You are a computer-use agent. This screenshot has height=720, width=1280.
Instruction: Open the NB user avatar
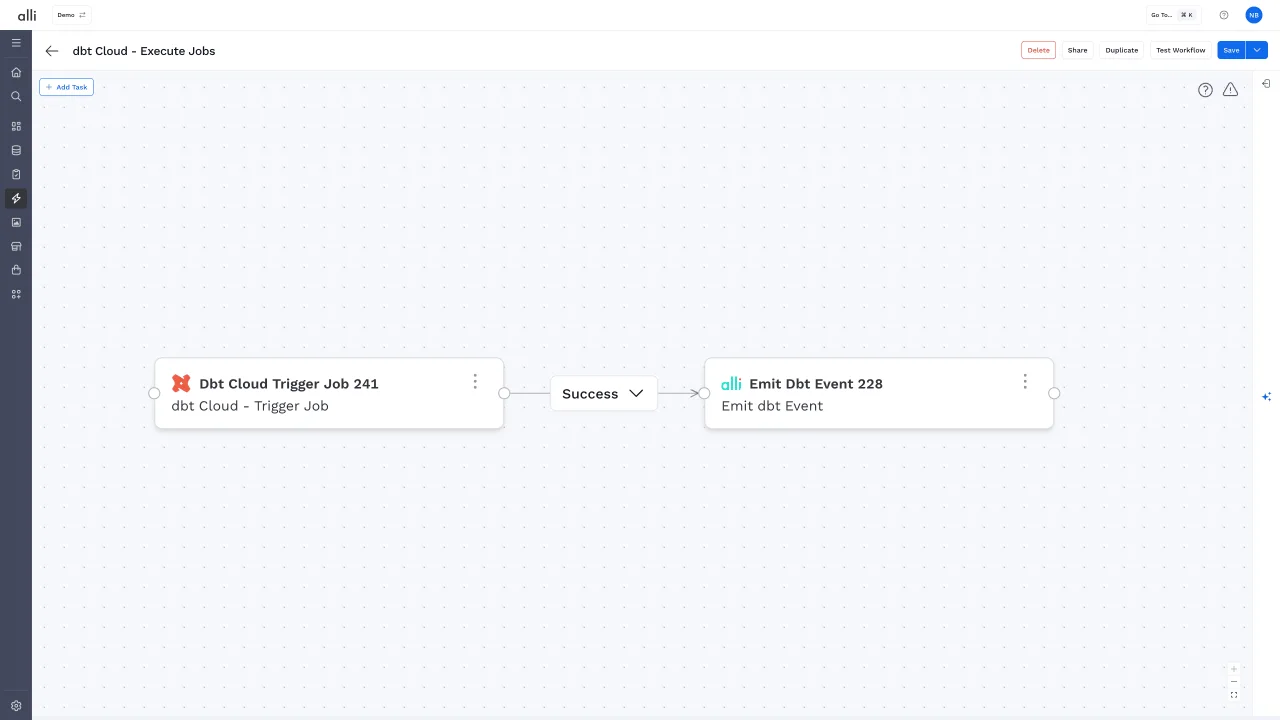coord(1254,15)
